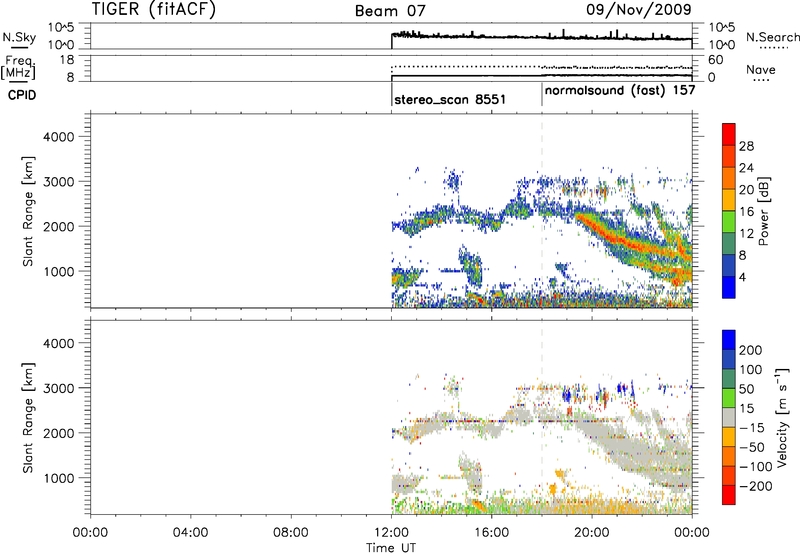The image size is (800, 554).
Task: Click the "-200" label on Velocity colorbar
Action: click(x=755, y=486)
